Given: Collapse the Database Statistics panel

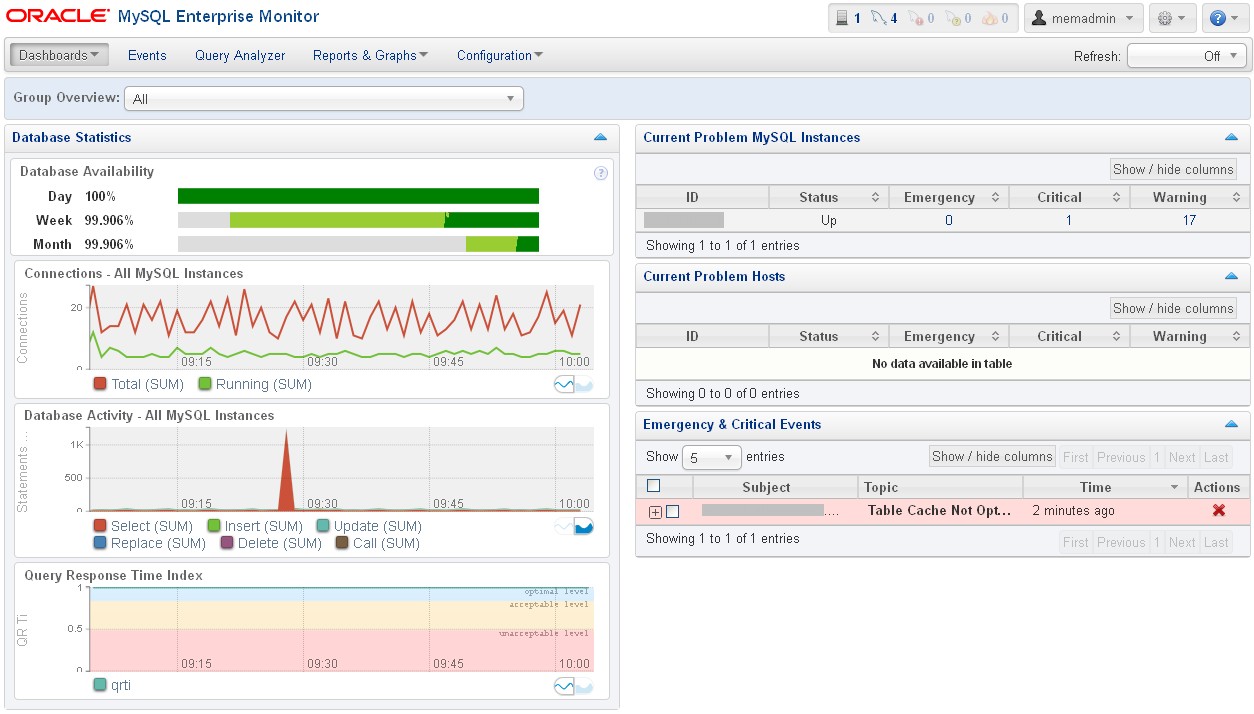Looking at the screenshot, I should coord(600,138).
